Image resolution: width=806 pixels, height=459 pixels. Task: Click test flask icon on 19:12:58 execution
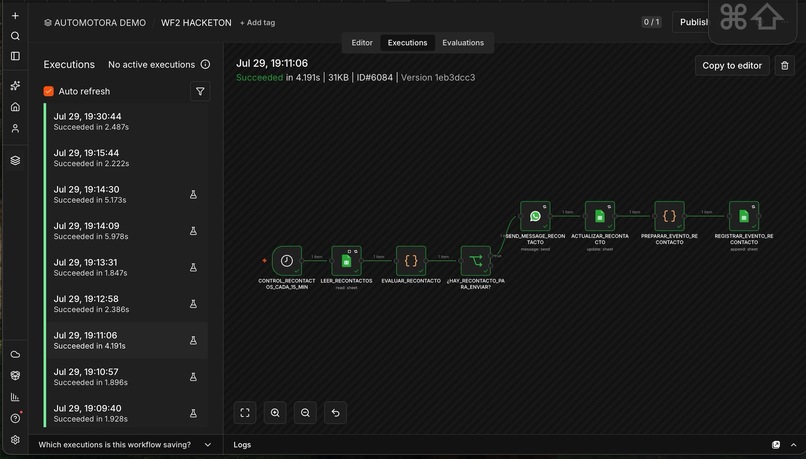click(193, 304)
